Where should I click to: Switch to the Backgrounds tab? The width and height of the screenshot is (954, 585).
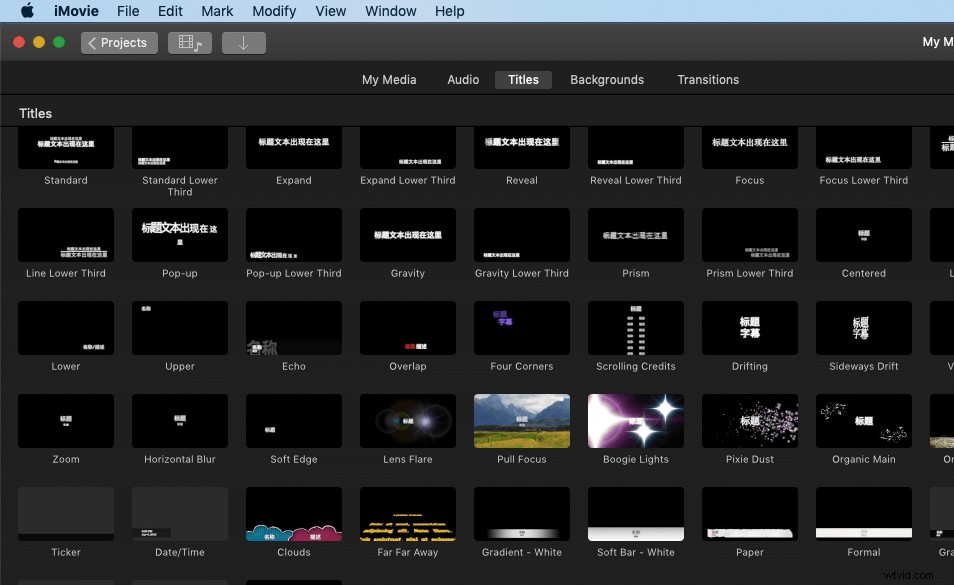click(x=606, y=79)
